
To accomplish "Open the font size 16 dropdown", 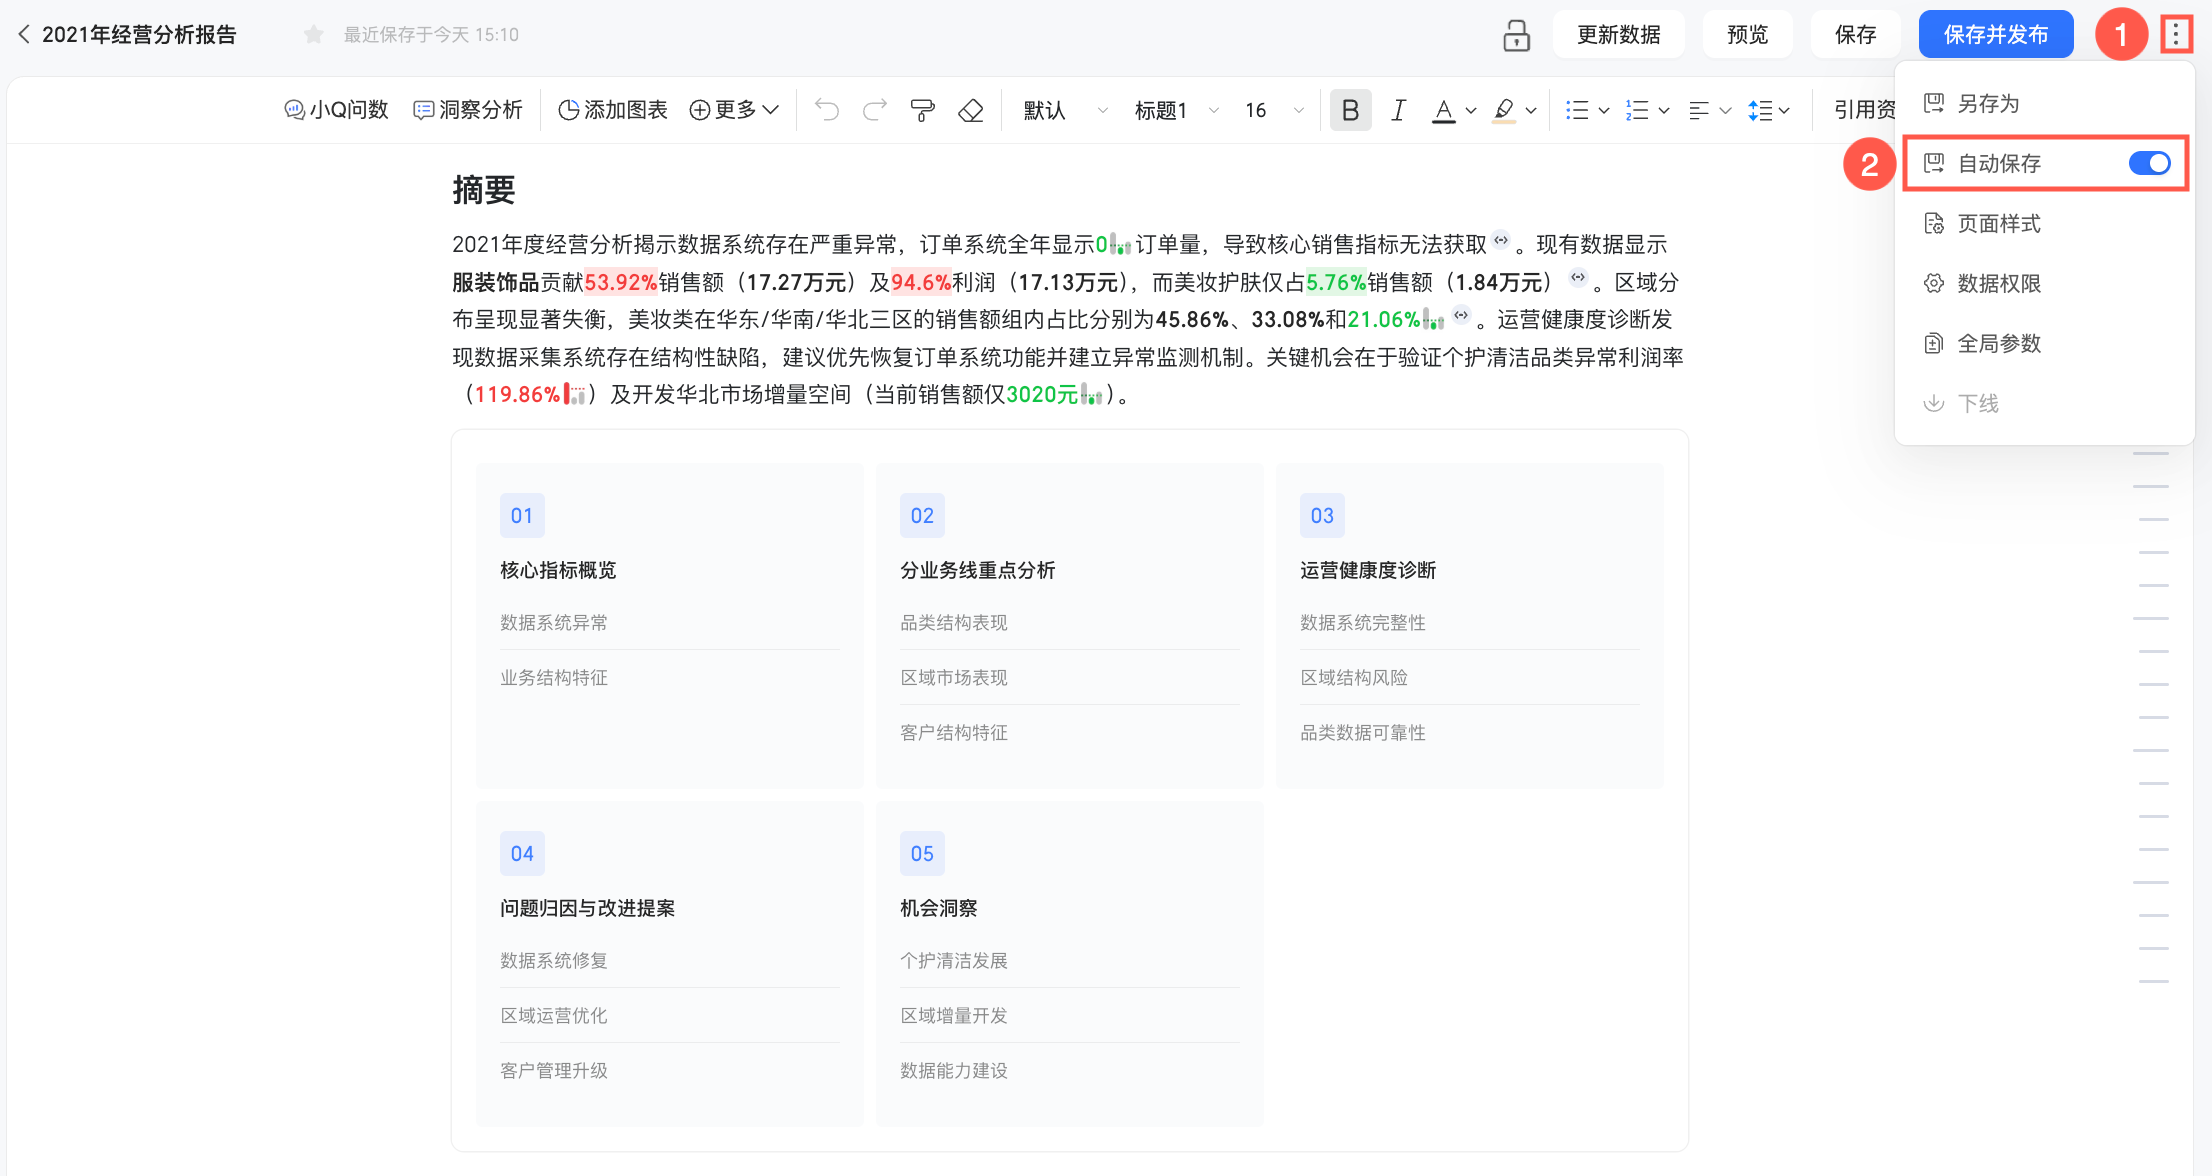I will click(1273, 110).
